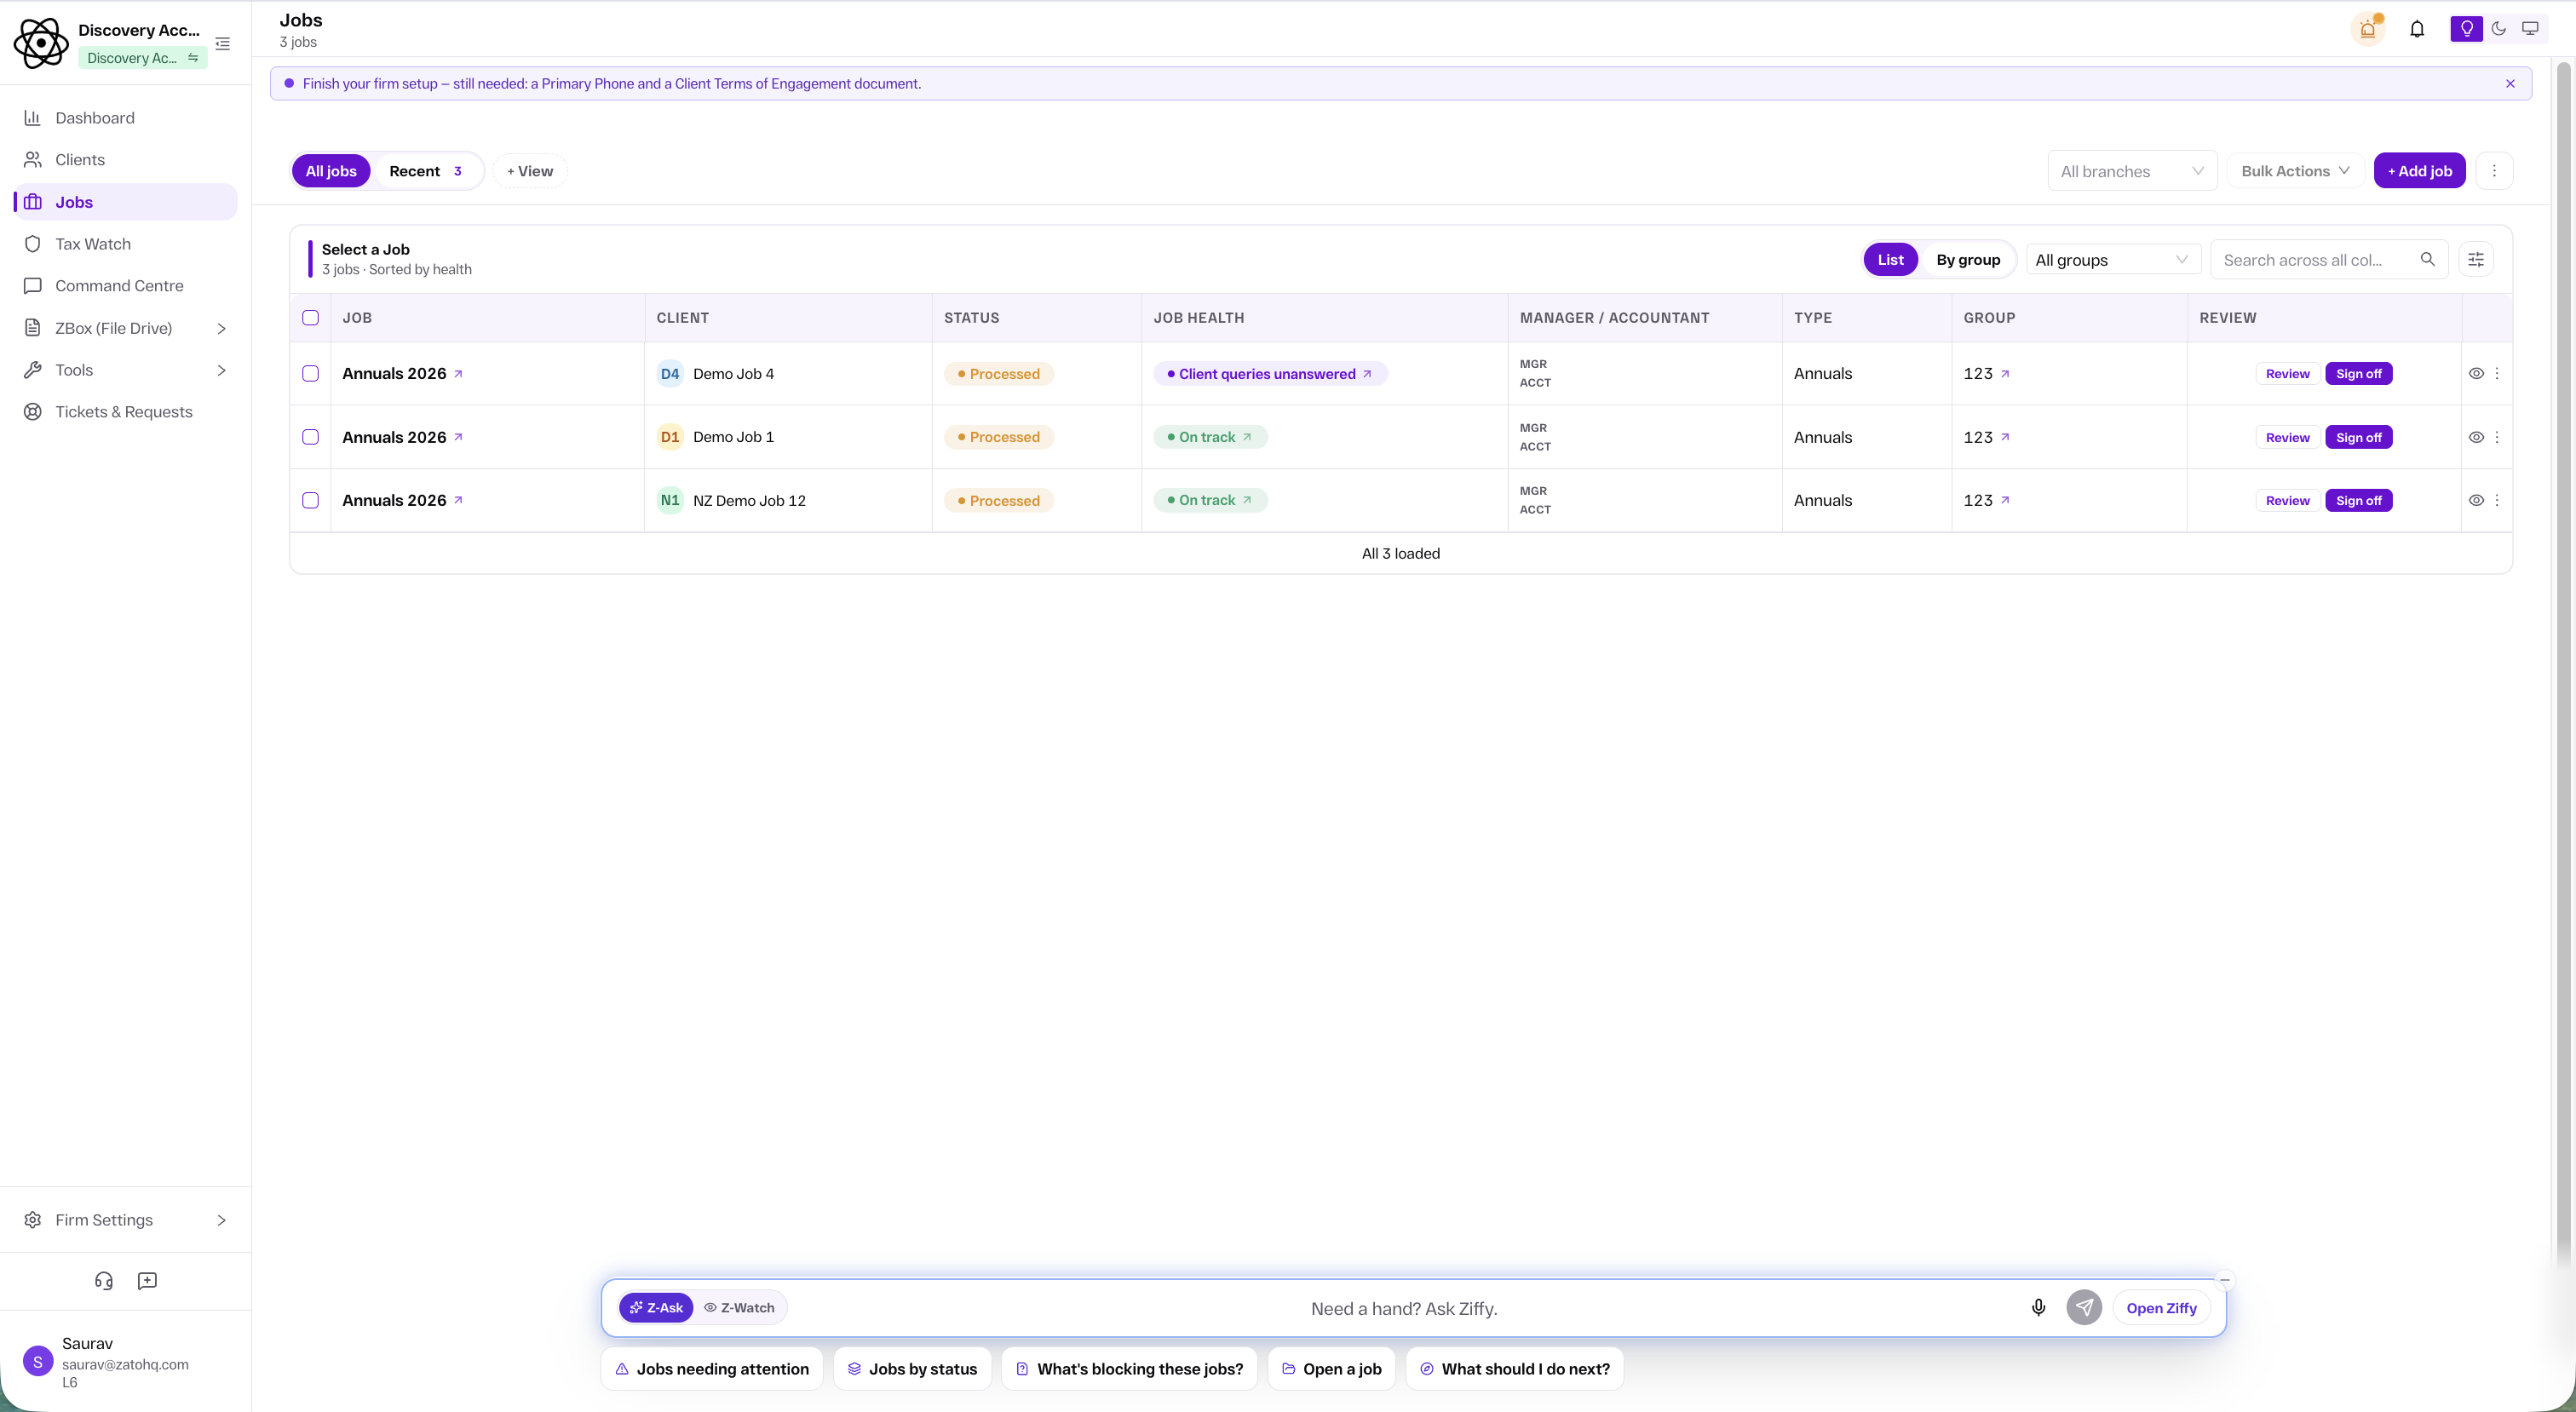Image resolution: width=2576 pixels, height=1412 pixels.
Task: Open the Bulk Actions dropdown
Action: pyautogui.click(x=2295, y=171)
